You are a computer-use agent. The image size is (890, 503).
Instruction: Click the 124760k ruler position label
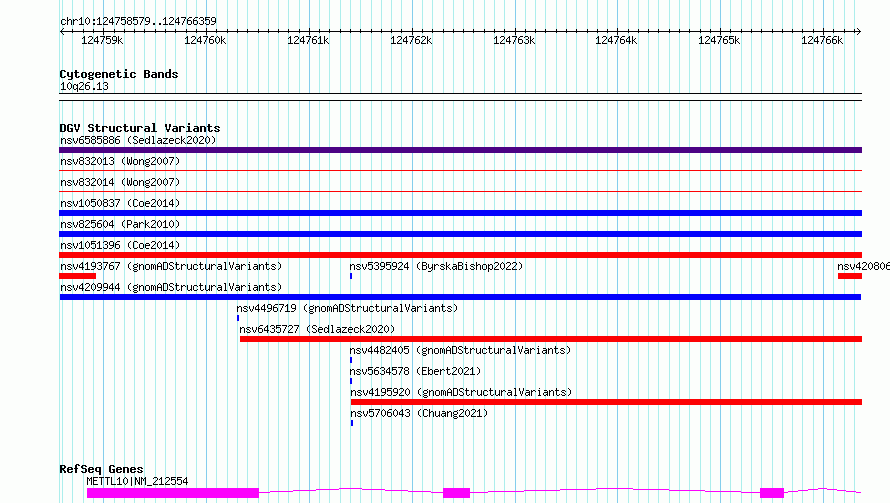(205, 40)
